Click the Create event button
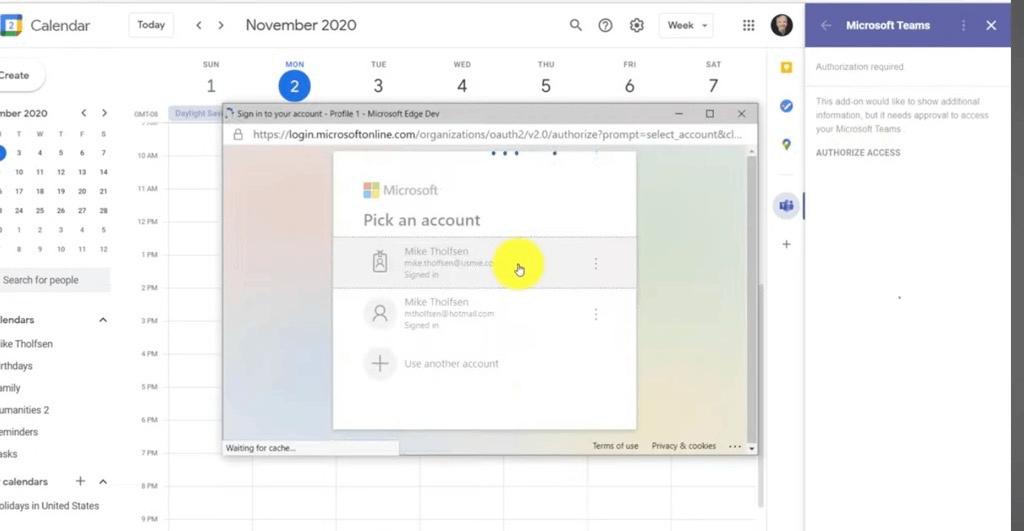Viewport: 1024px width, 531px height. tap(22, 76)
